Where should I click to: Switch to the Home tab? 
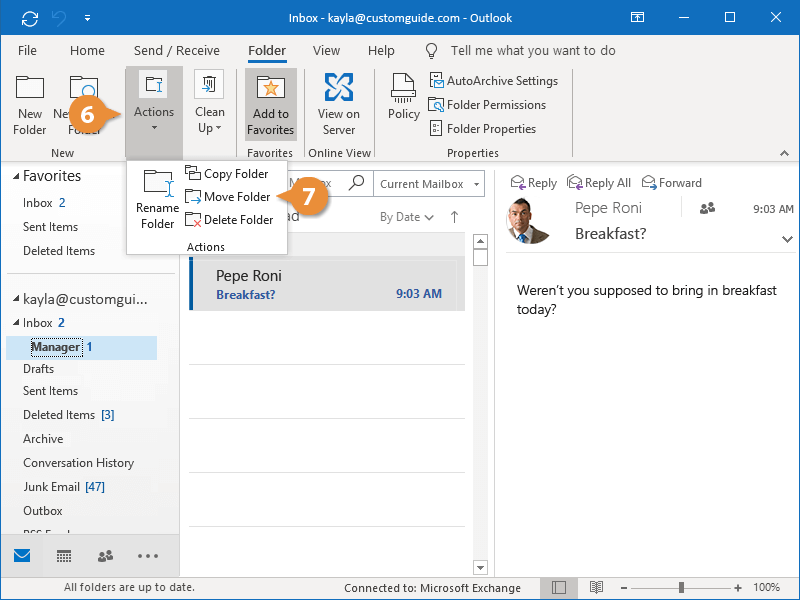pyautogui.click(x=87, y=51)
